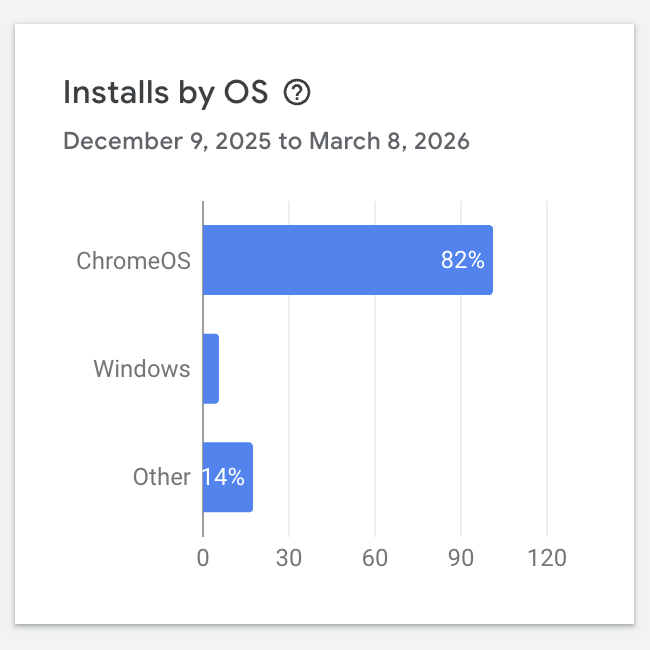Click the Other category bar
This screenshot has width=650, height=650.
coord(228,477)
